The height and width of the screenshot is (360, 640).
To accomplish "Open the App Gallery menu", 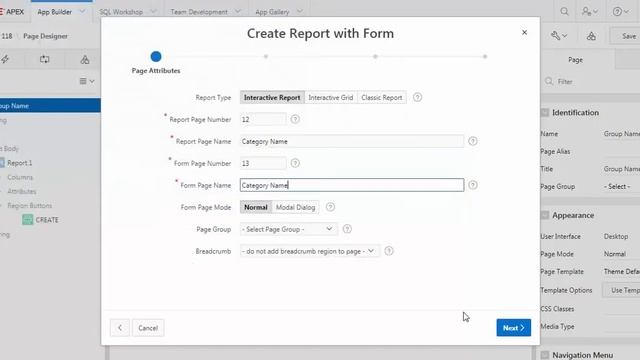I will tap(272, 12).
